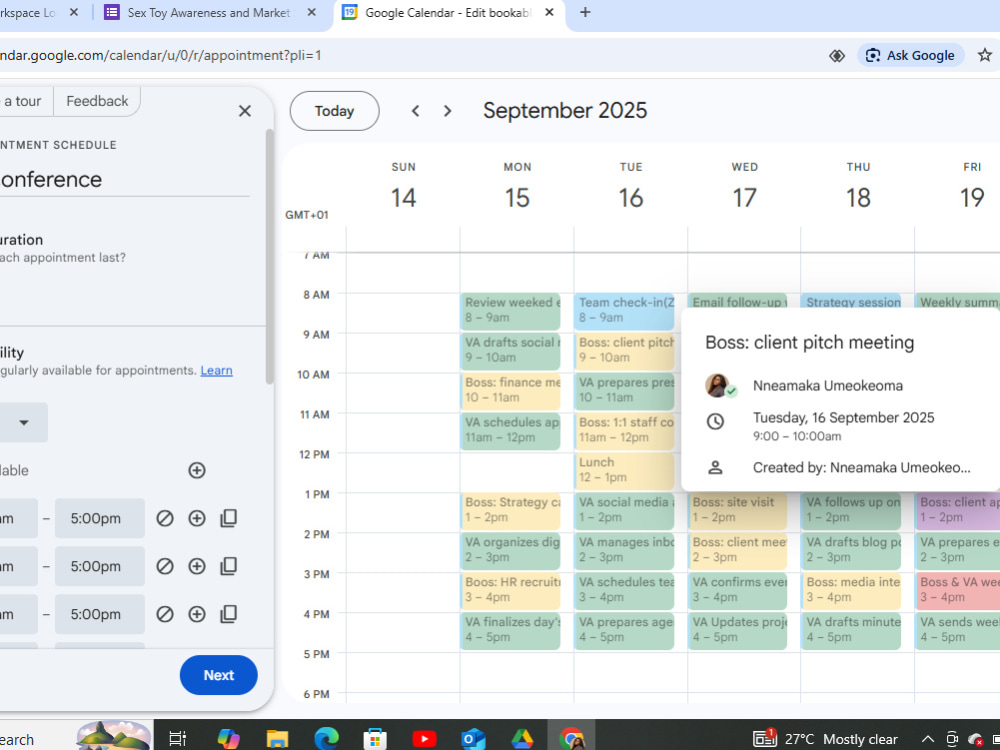Image resolution: width=1000 pixels, height=750 pixels.
Task: Click the Next button
Action: coord(219,675)
